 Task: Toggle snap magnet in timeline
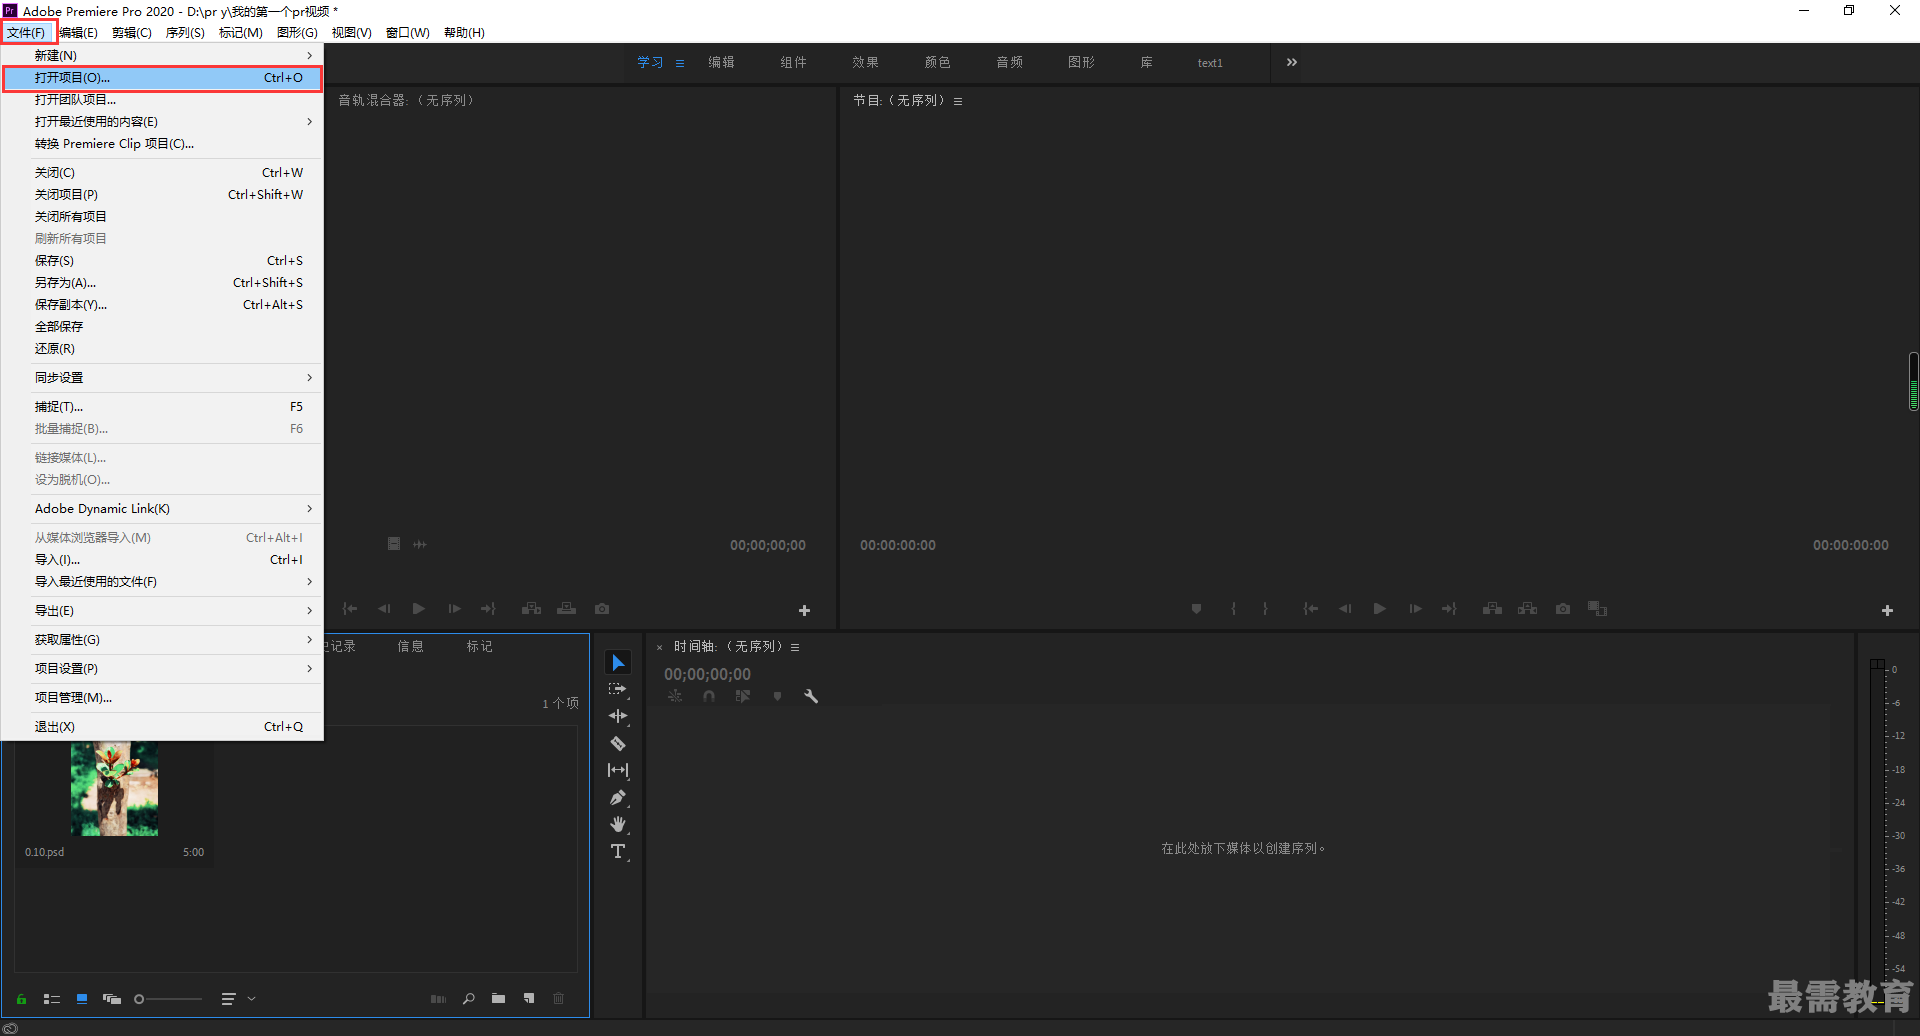[x=709, y=696]
